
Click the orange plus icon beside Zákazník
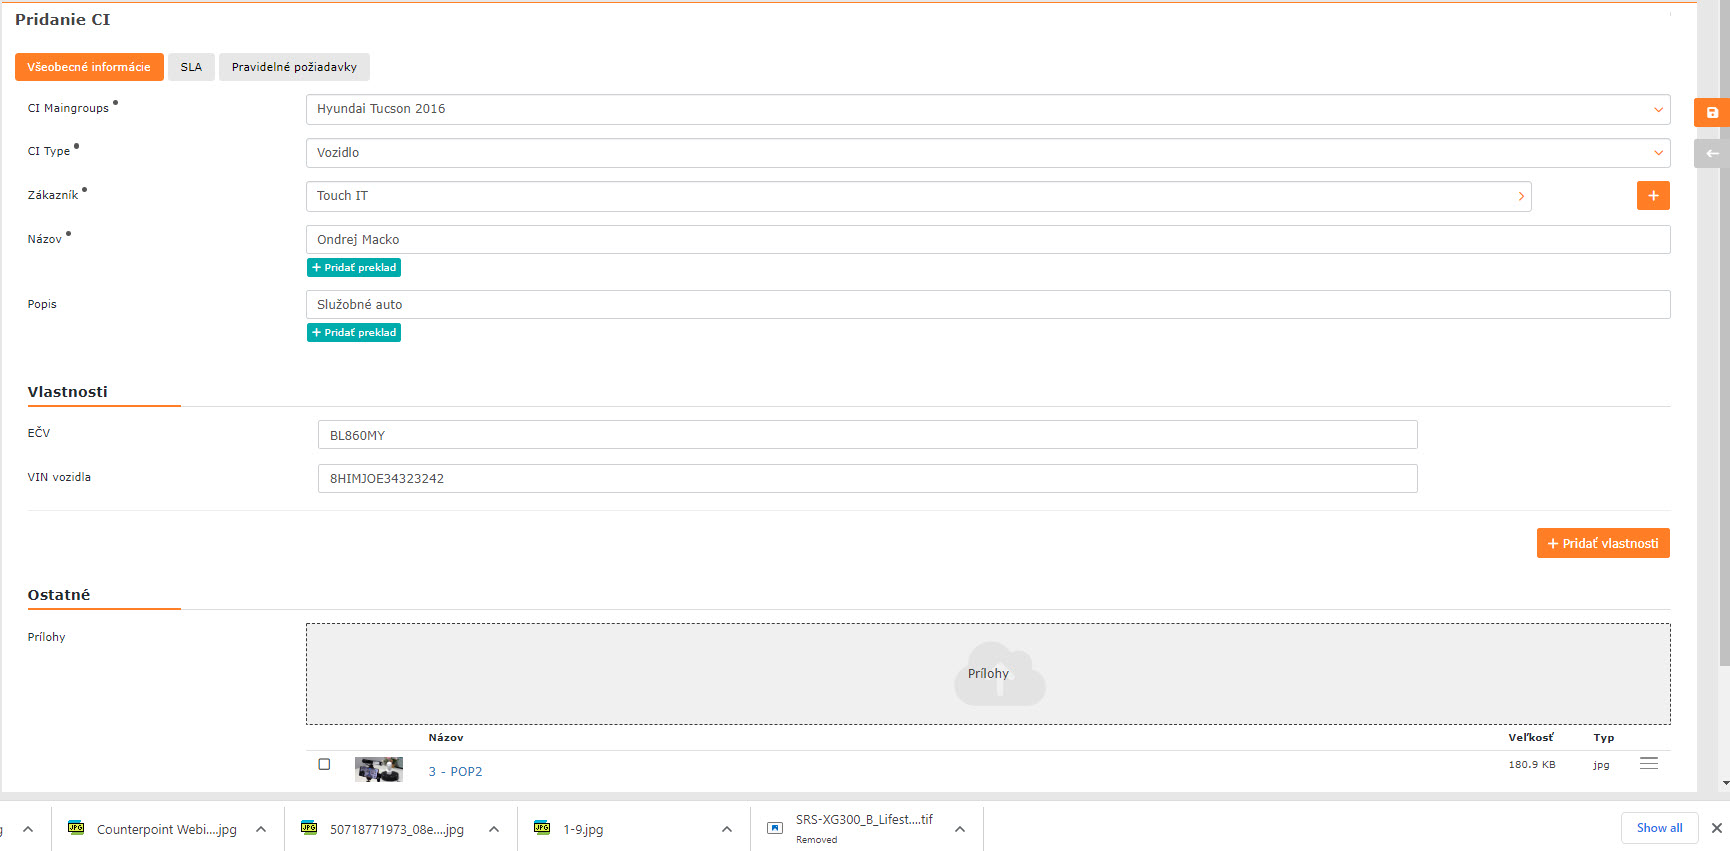1652,196
